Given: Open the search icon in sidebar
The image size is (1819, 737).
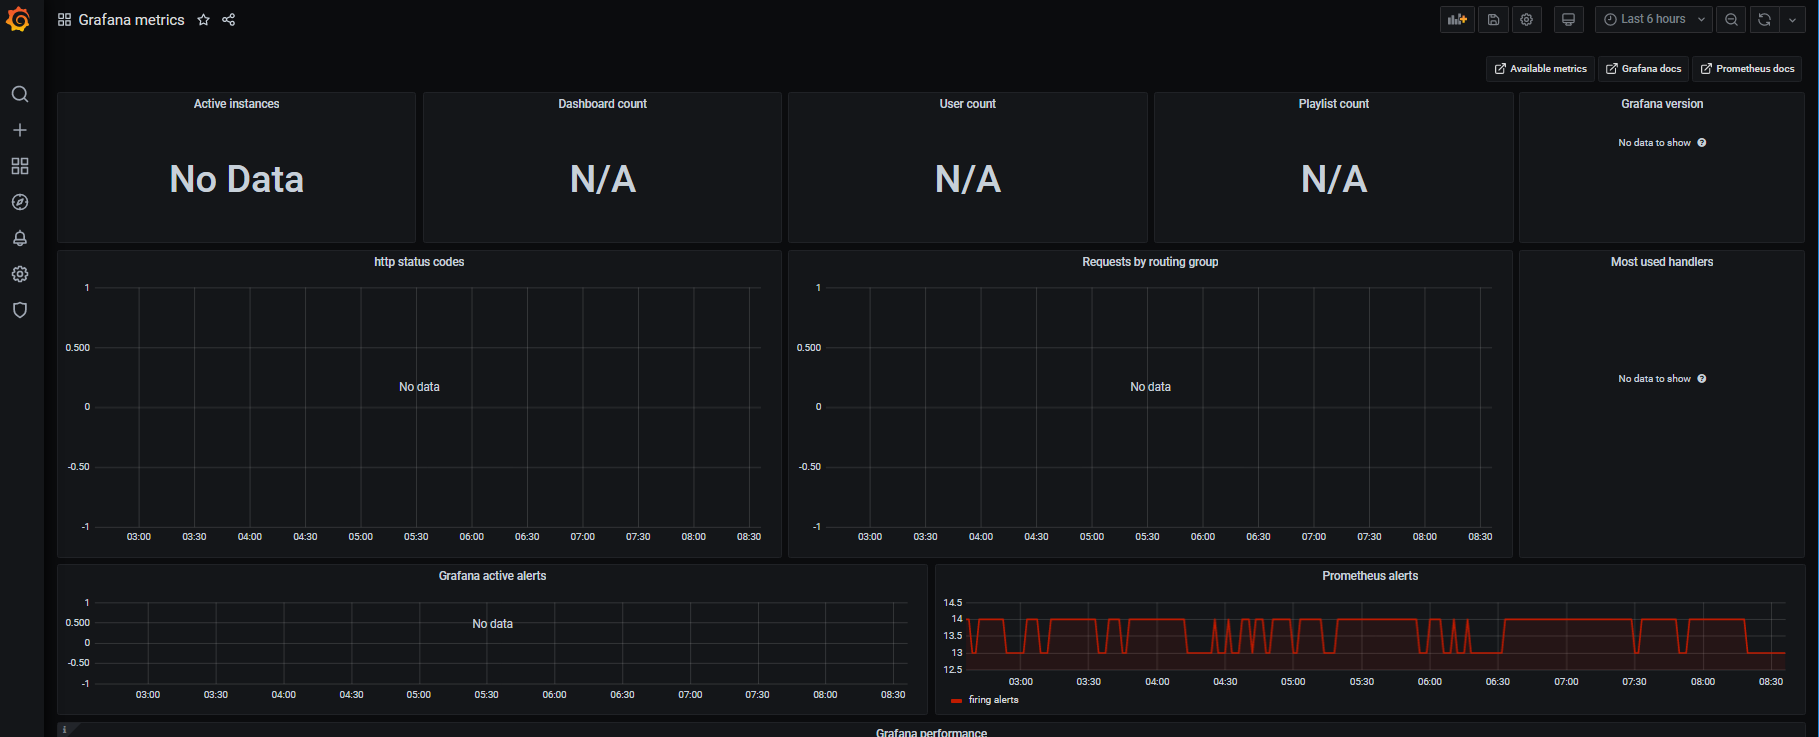Looking at the screenshot, I should point(20,94).
